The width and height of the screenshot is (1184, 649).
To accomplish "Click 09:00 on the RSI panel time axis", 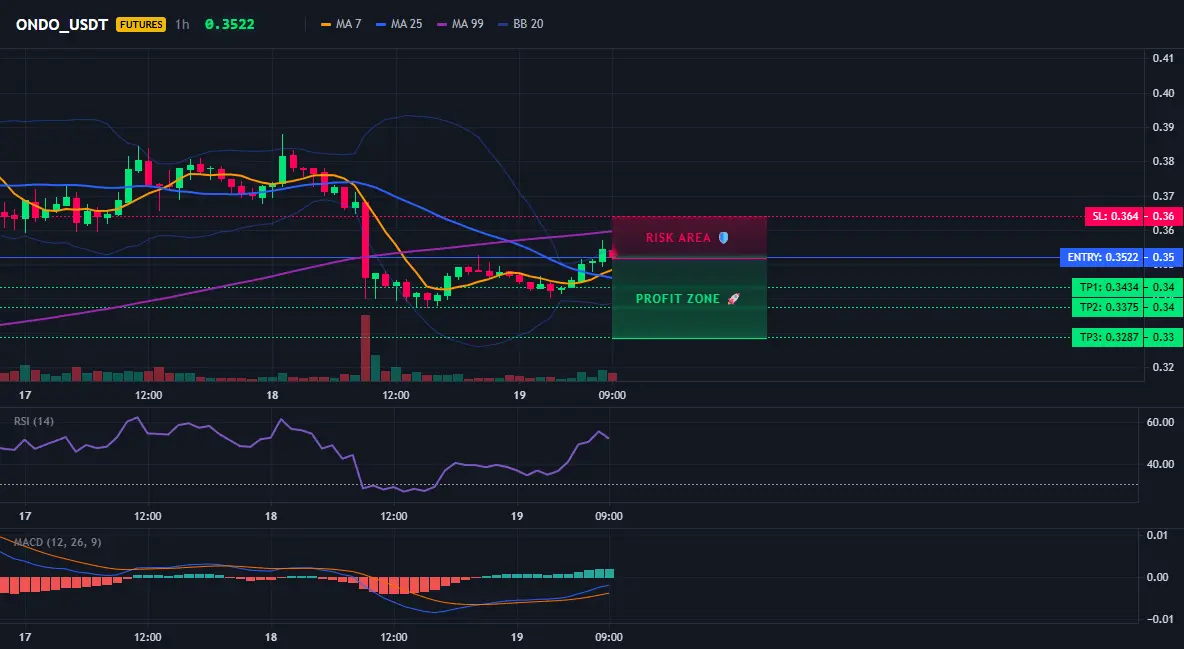I will pos(609,516).
